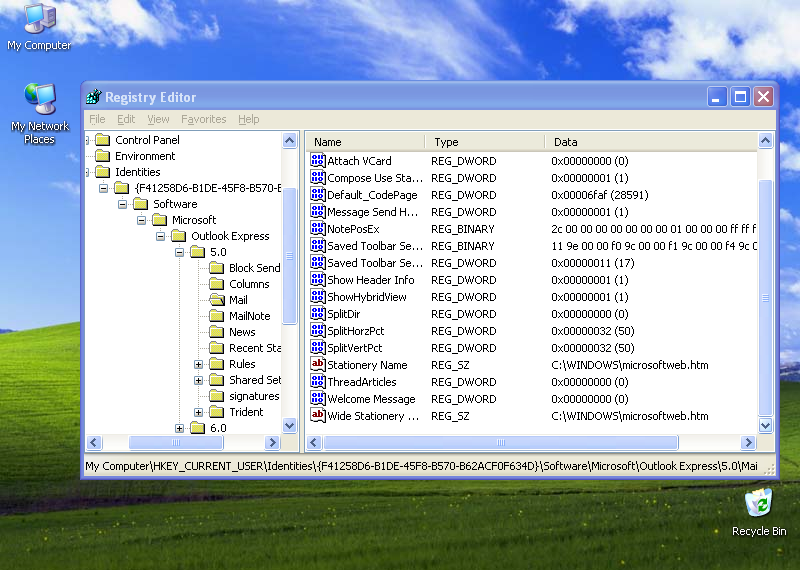
Task: Click tree pane scroll up arrow
Action: pos(289,140)
